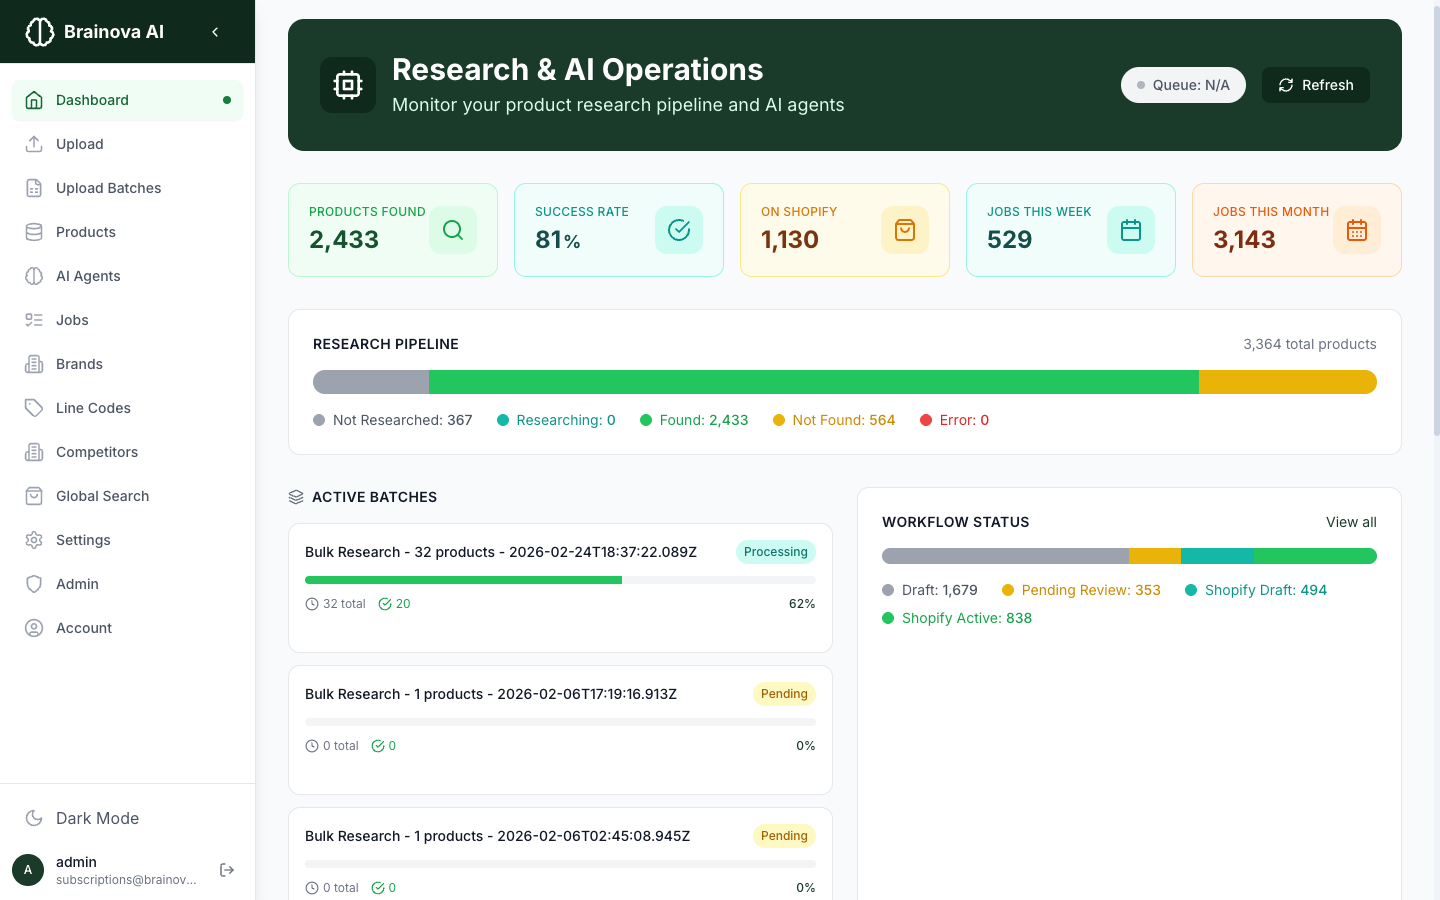Click the logout icon next to admin
This screenshot has height=900, width=1440.
(x=227, y=870)
